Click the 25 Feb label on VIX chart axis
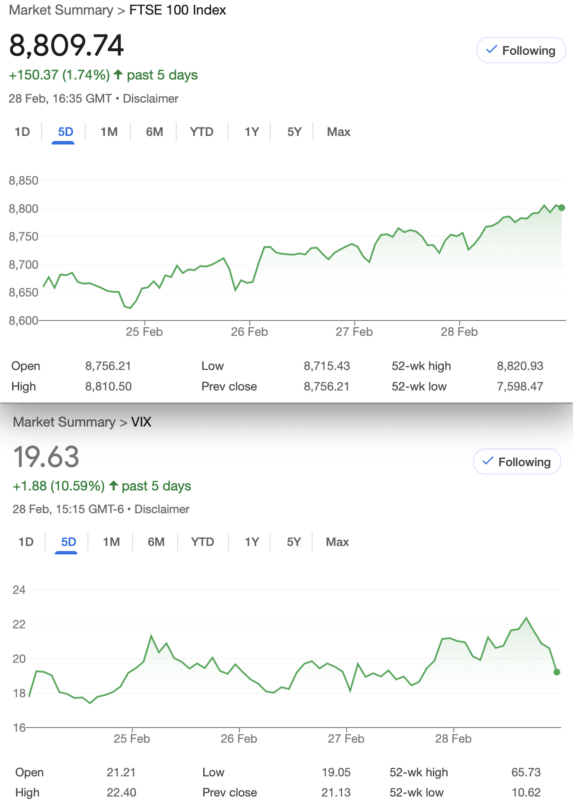 pyautogui.click(x=132, y=739)
